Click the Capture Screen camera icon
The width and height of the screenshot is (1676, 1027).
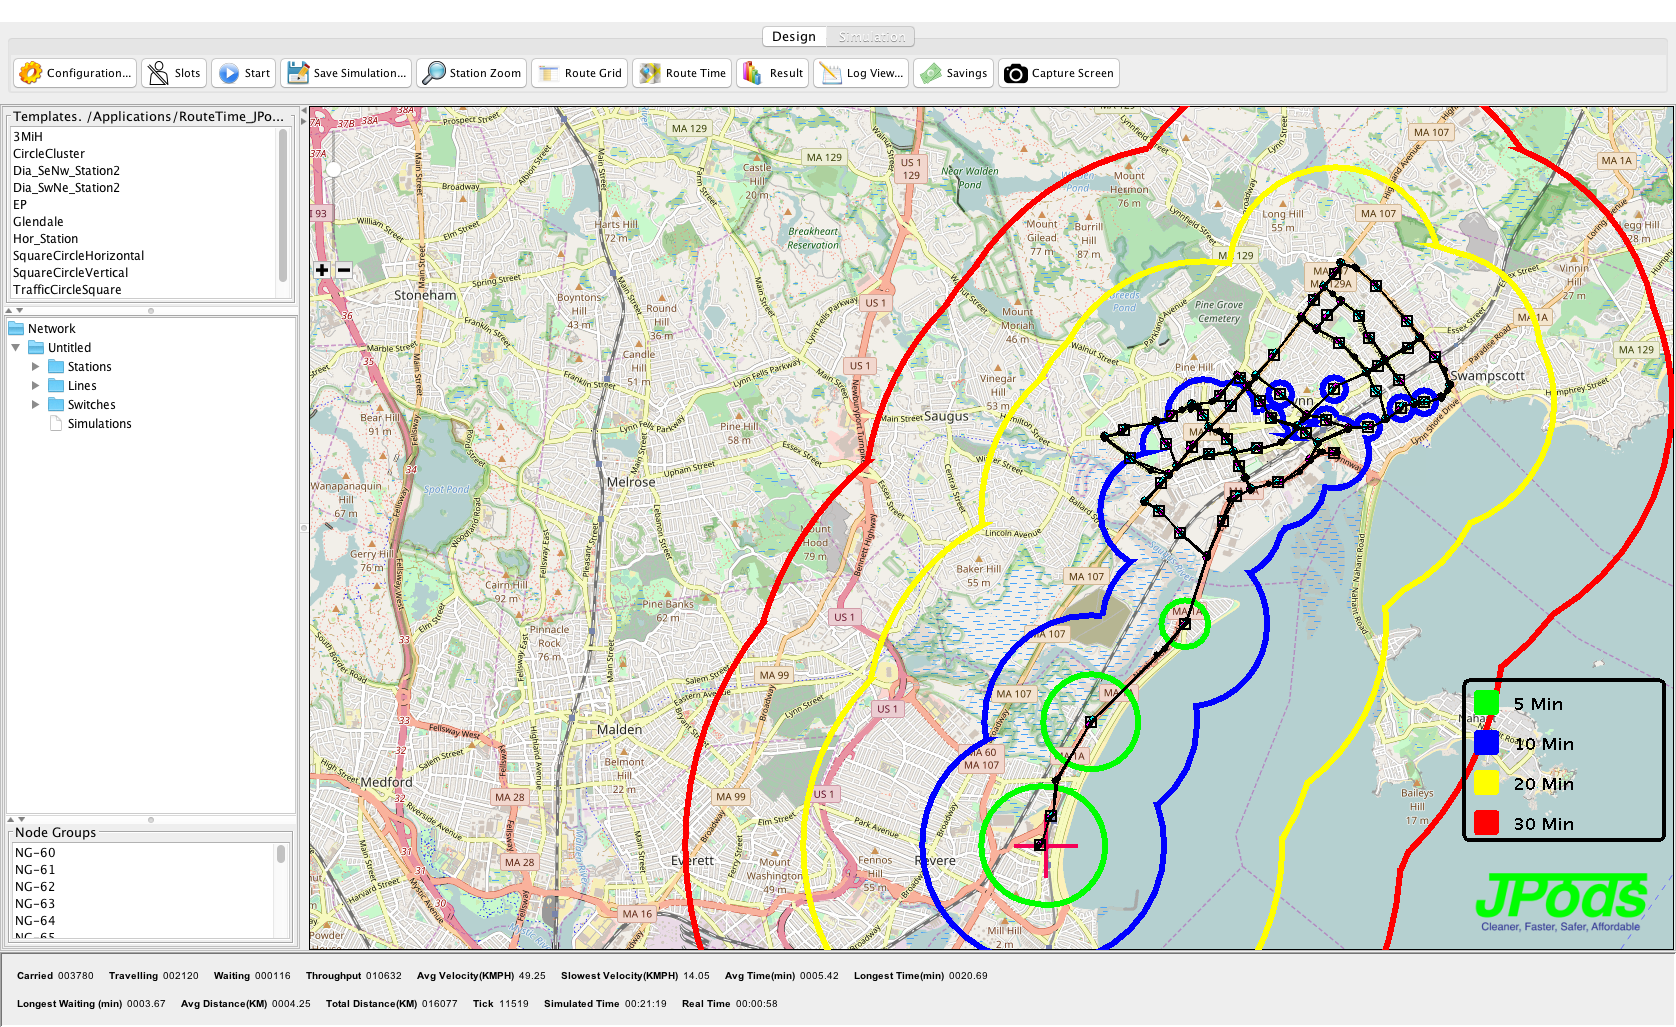point(1016,73)
